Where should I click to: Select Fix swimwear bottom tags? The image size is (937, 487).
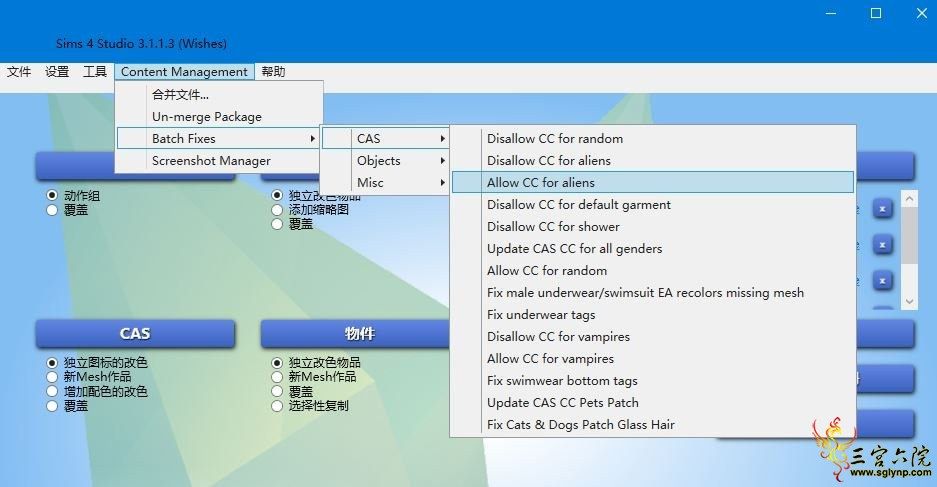(x=653, y=381)
